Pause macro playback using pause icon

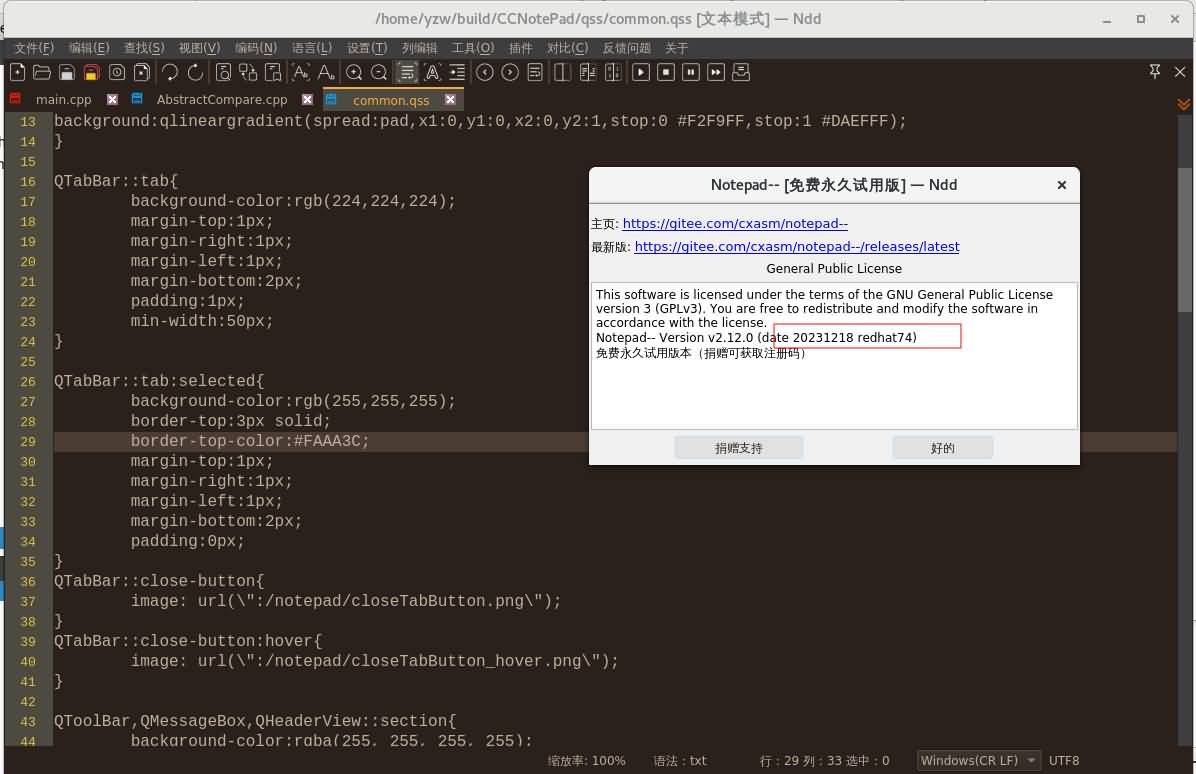point(690,72)
